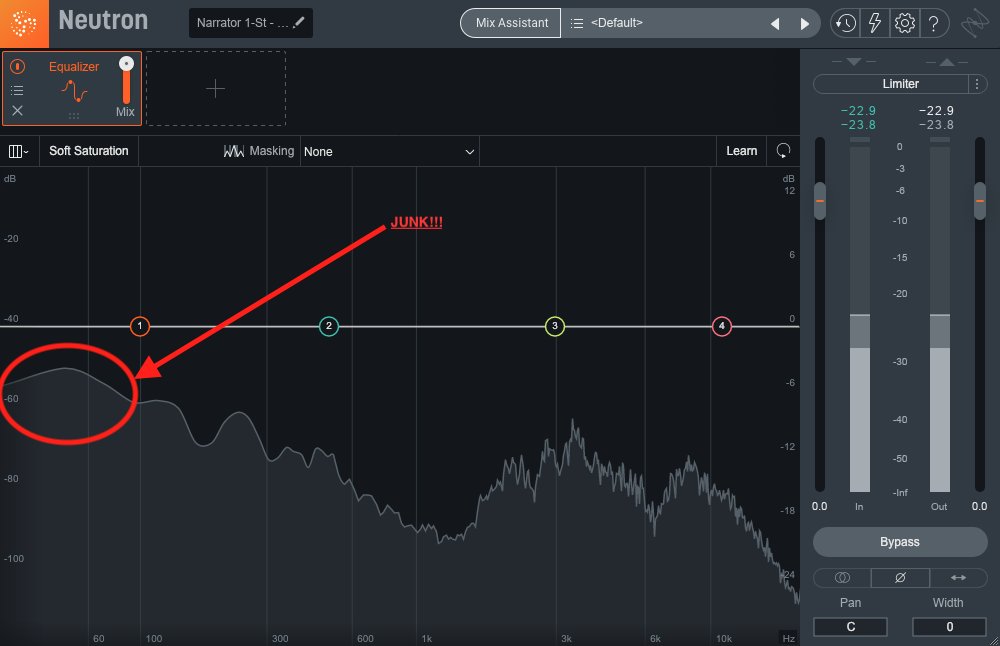Click the Learn button
This screenshot has width=1000, height=646.
point(741,151)
